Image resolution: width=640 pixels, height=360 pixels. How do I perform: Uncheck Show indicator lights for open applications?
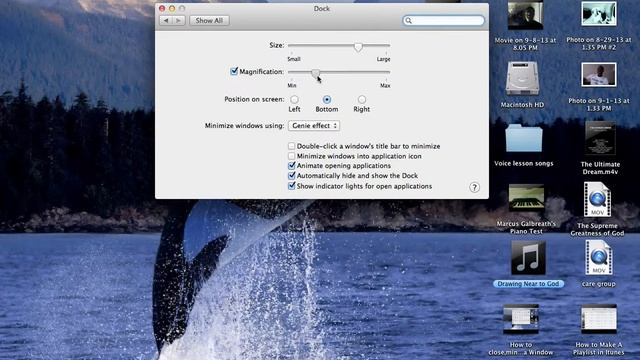(291, 186)
